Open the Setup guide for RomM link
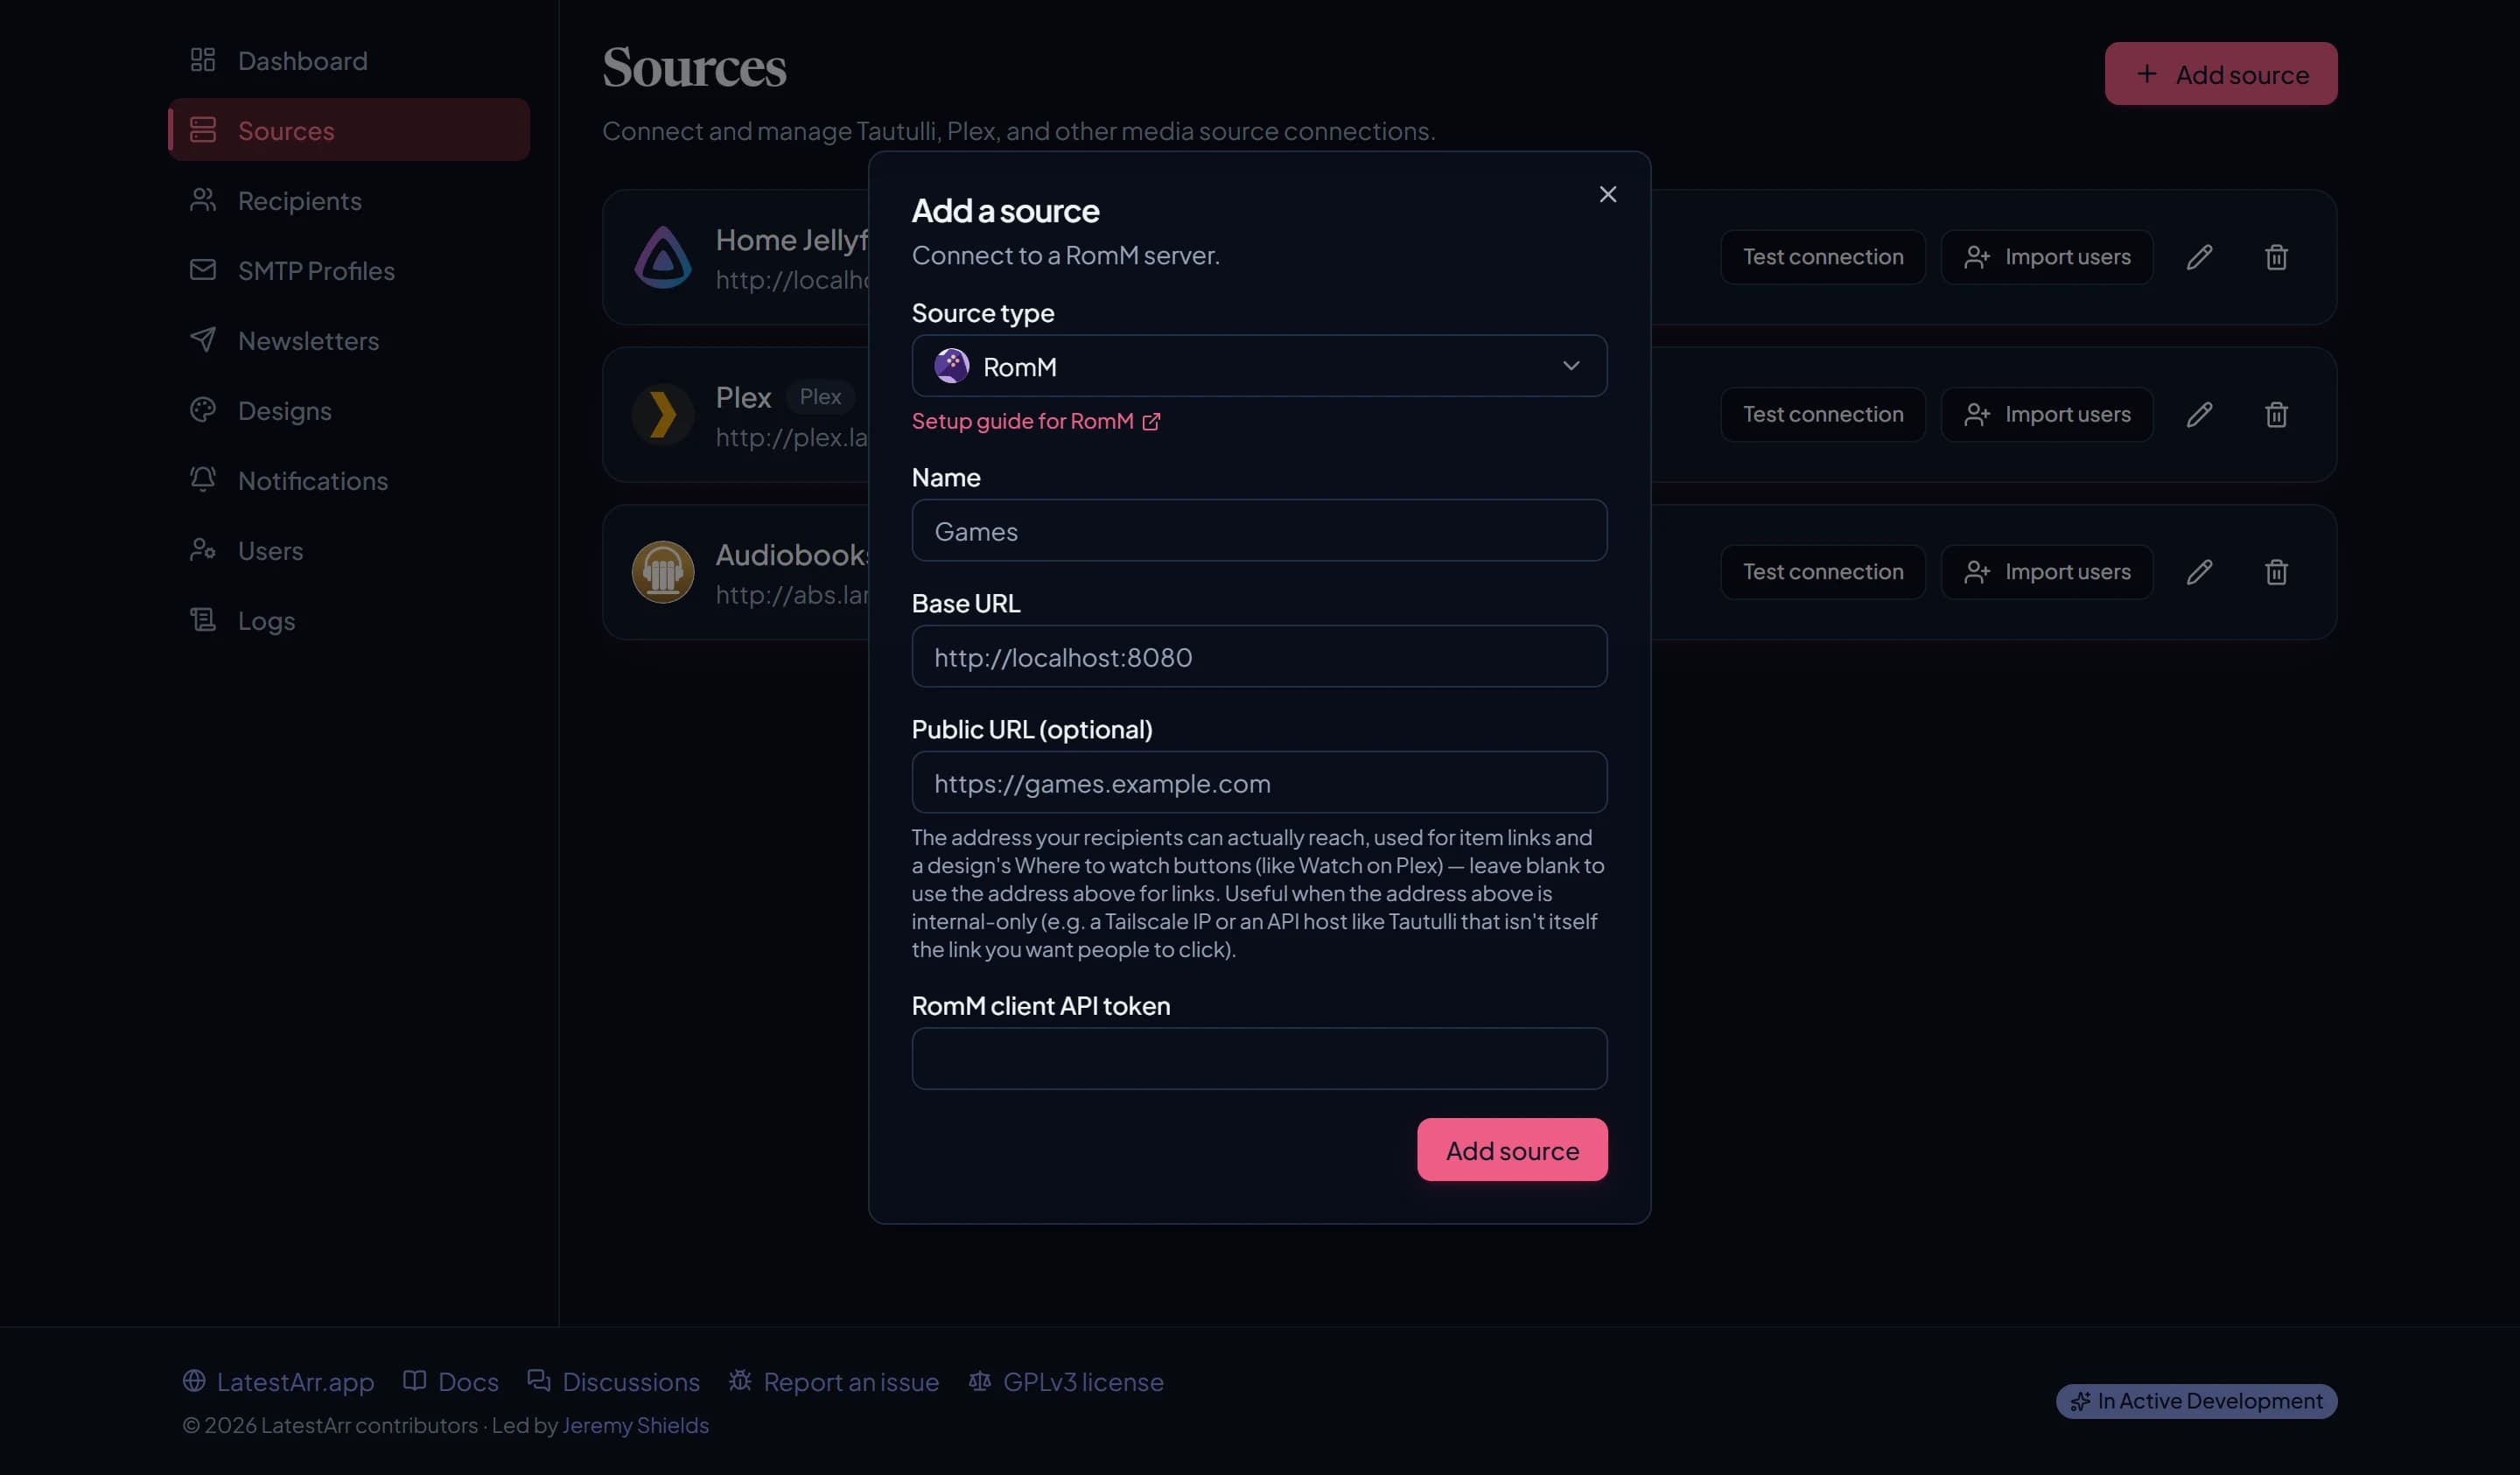The width and height of the screenshot is (2520, 1475). (x=1035, y=421)
